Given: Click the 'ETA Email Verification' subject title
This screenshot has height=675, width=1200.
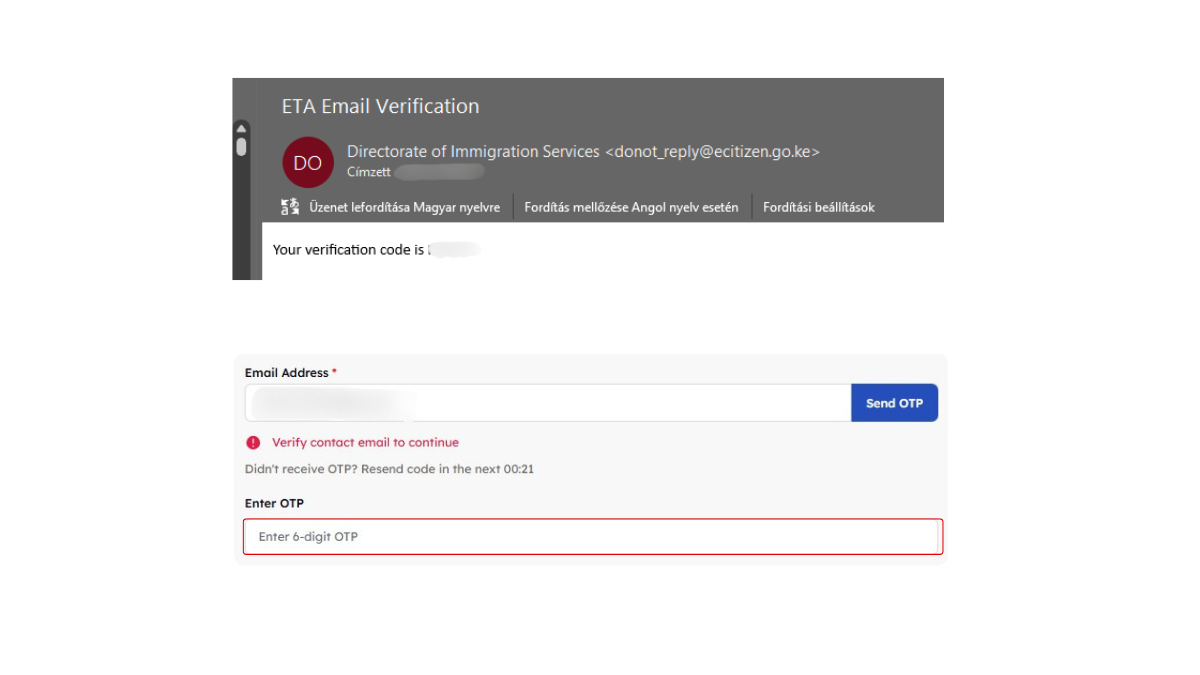Looking at the screenshot, I should 380,106.
